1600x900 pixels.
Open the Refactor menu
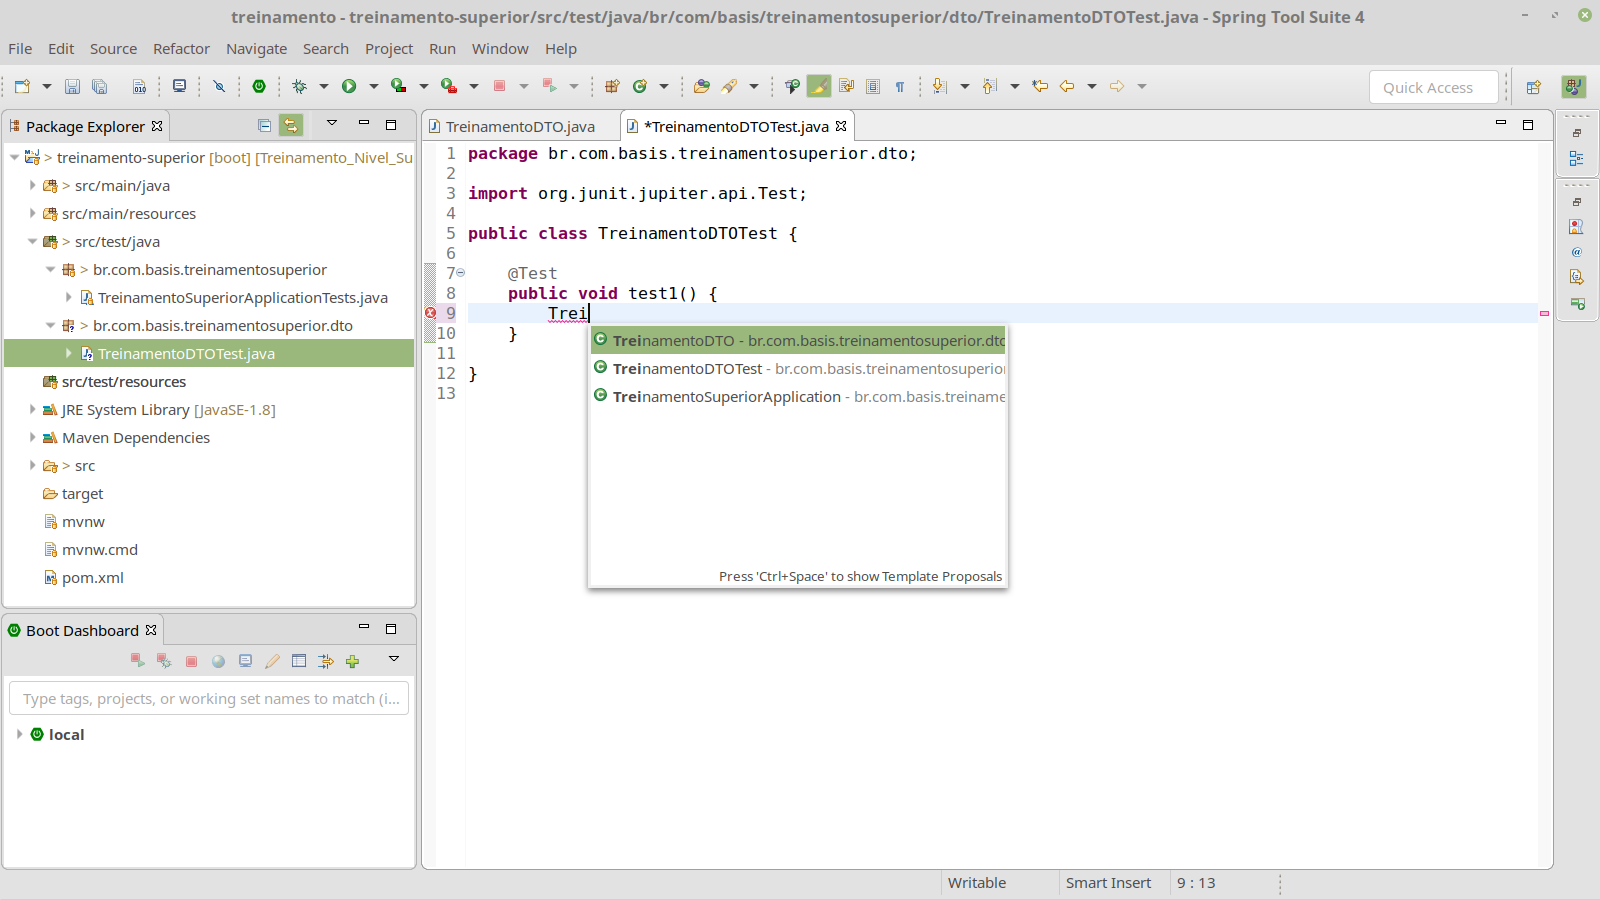[x=181, y=49]
